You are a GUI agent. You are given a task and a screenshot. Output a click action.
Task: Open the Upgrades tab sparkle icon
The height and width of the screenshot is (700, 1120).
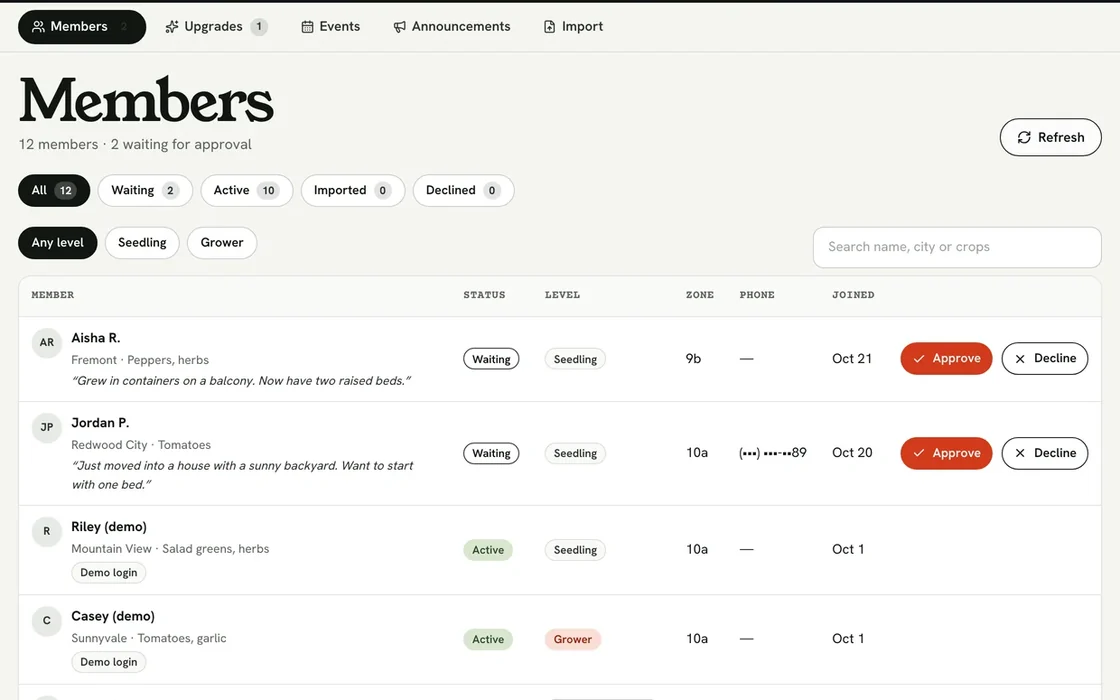(x=171, y=26)
